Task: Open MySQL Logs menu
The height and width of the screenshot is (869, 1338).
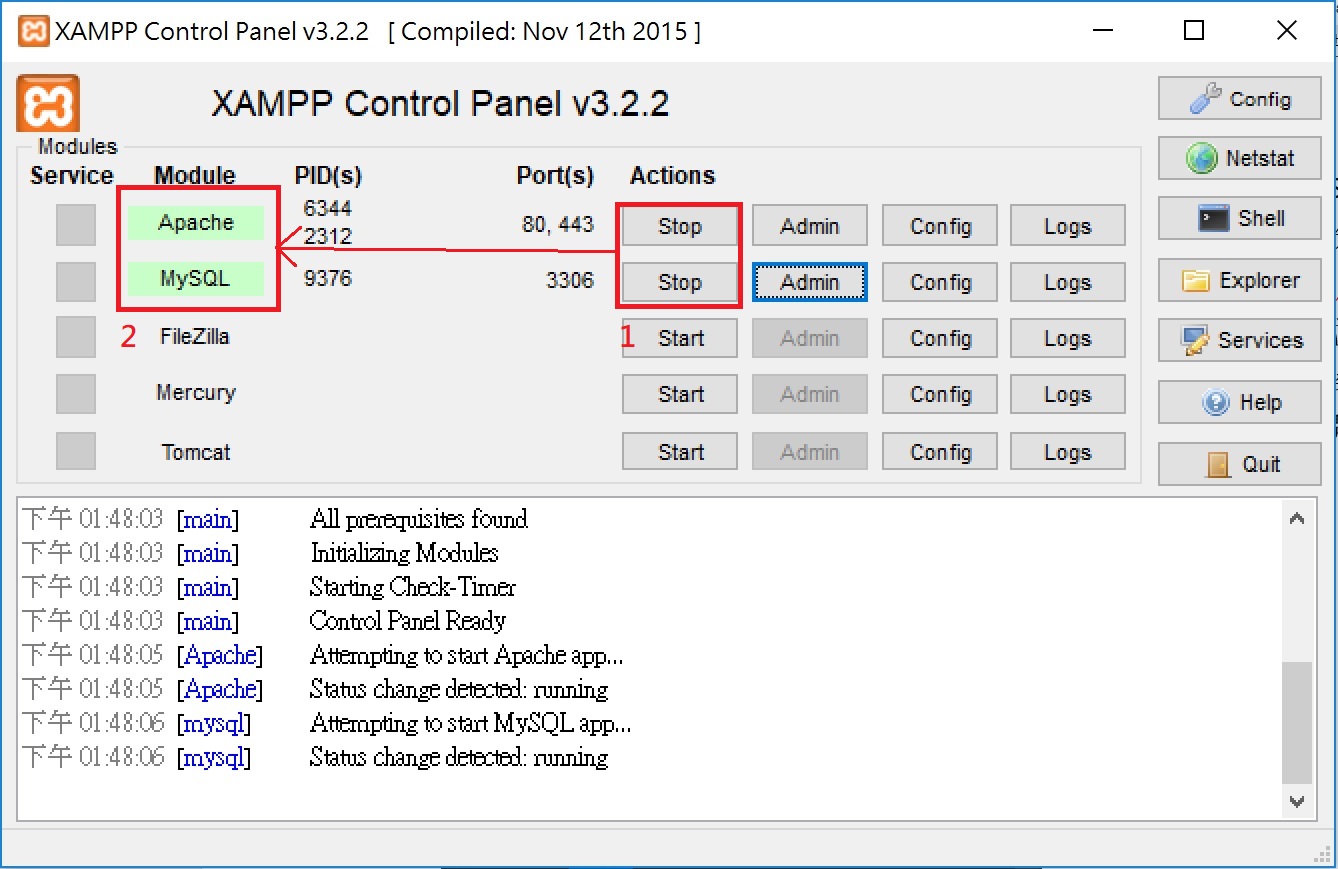Action: click(1068, 282)
